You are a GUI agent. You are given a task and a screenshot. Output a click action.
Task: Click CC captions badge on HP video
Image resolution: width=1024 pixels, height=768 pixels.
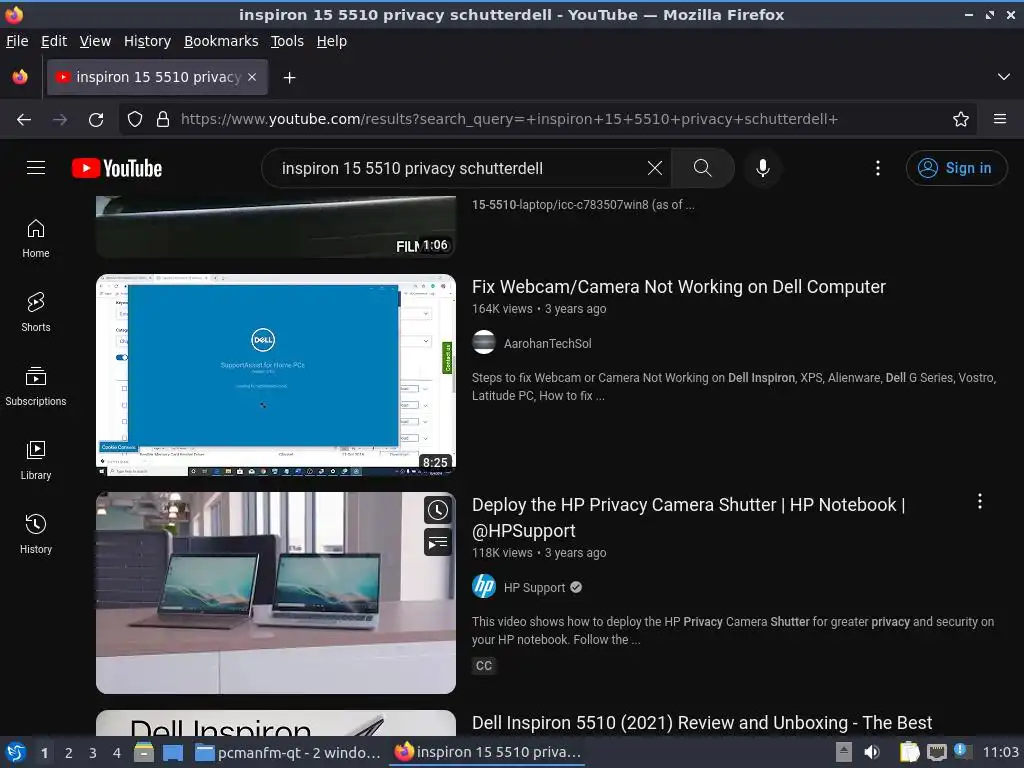coord(484,665)
